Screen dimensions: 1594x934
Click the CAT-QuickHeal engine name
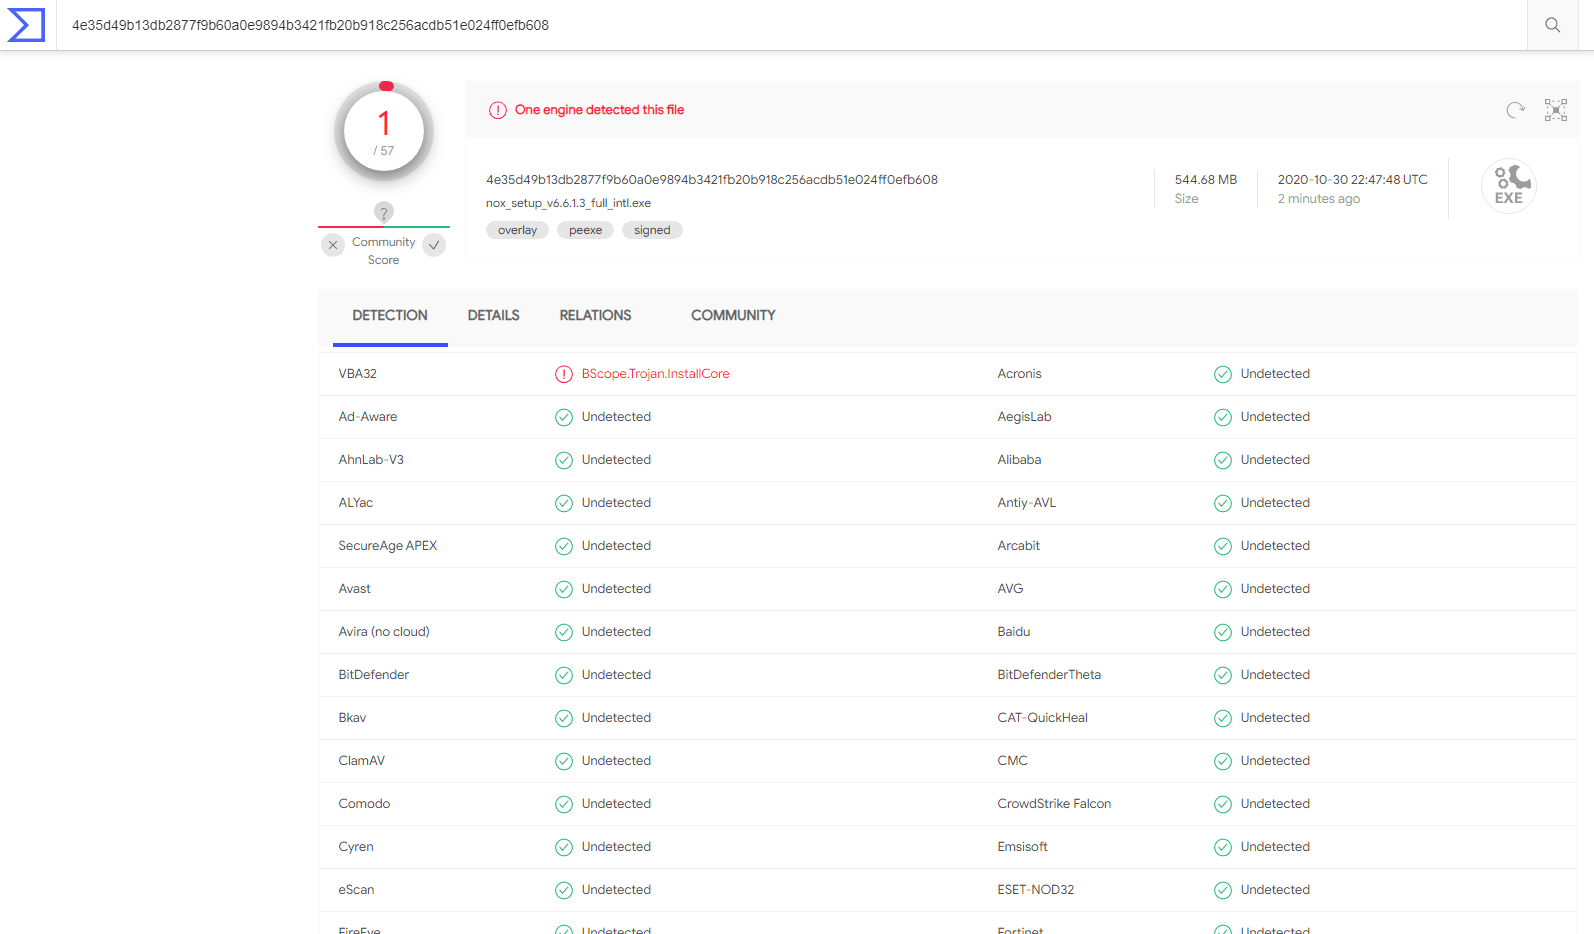pos(1042,718)
